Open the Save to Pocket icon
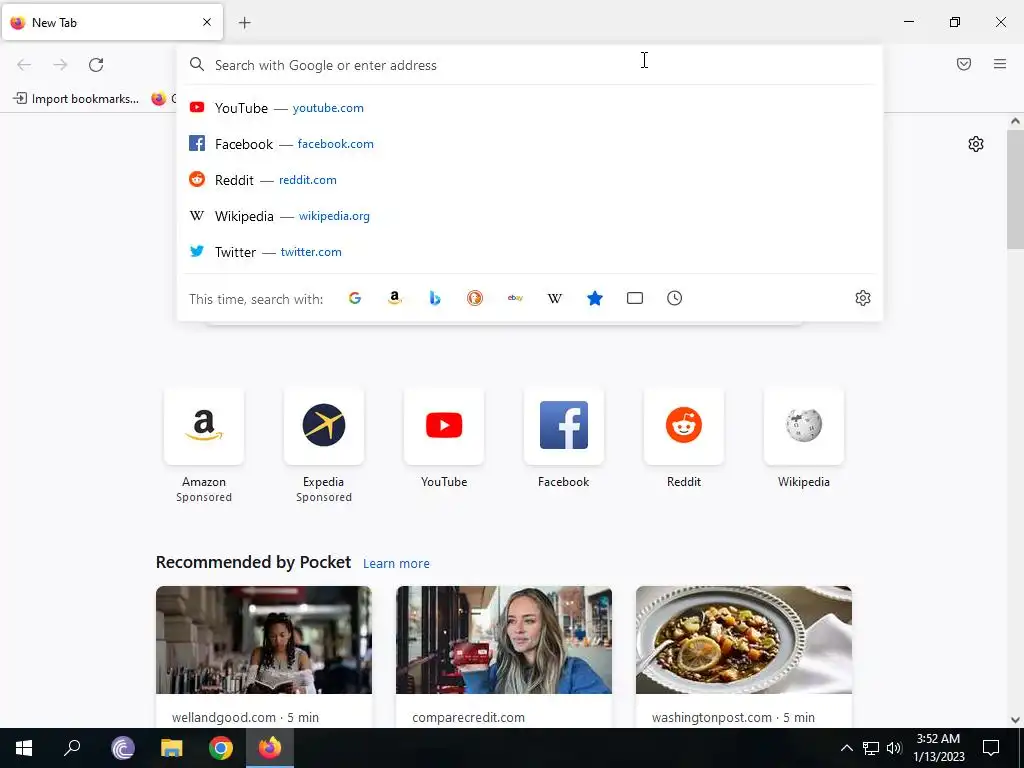The height and width of the screenshot is (768, 1024). pyautogui.click(x=964, y=64)
